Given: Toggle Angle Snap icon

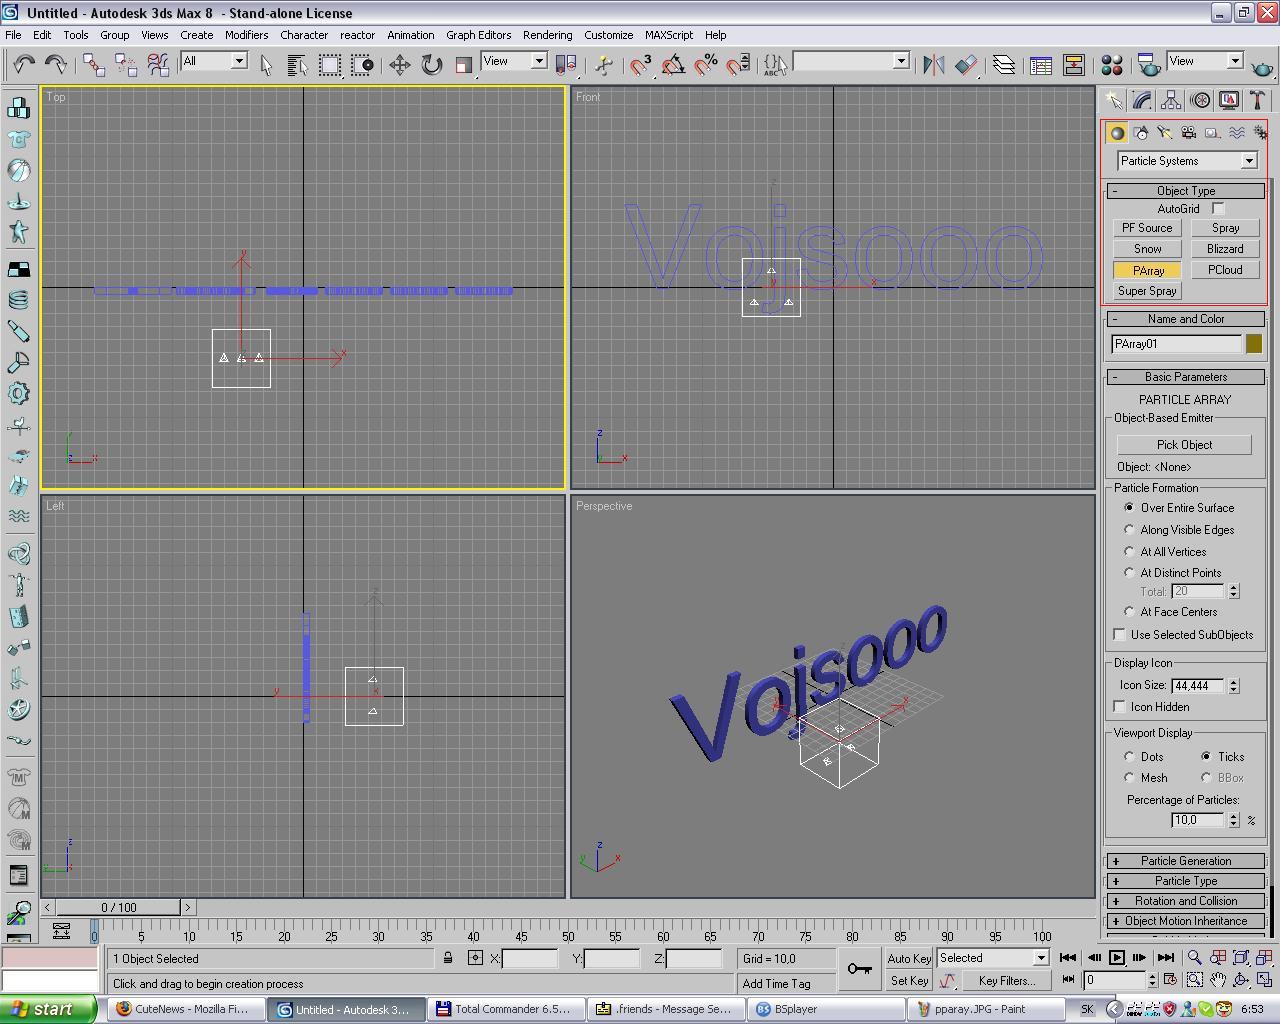Looking at the screenshot, I should [673, 65].
